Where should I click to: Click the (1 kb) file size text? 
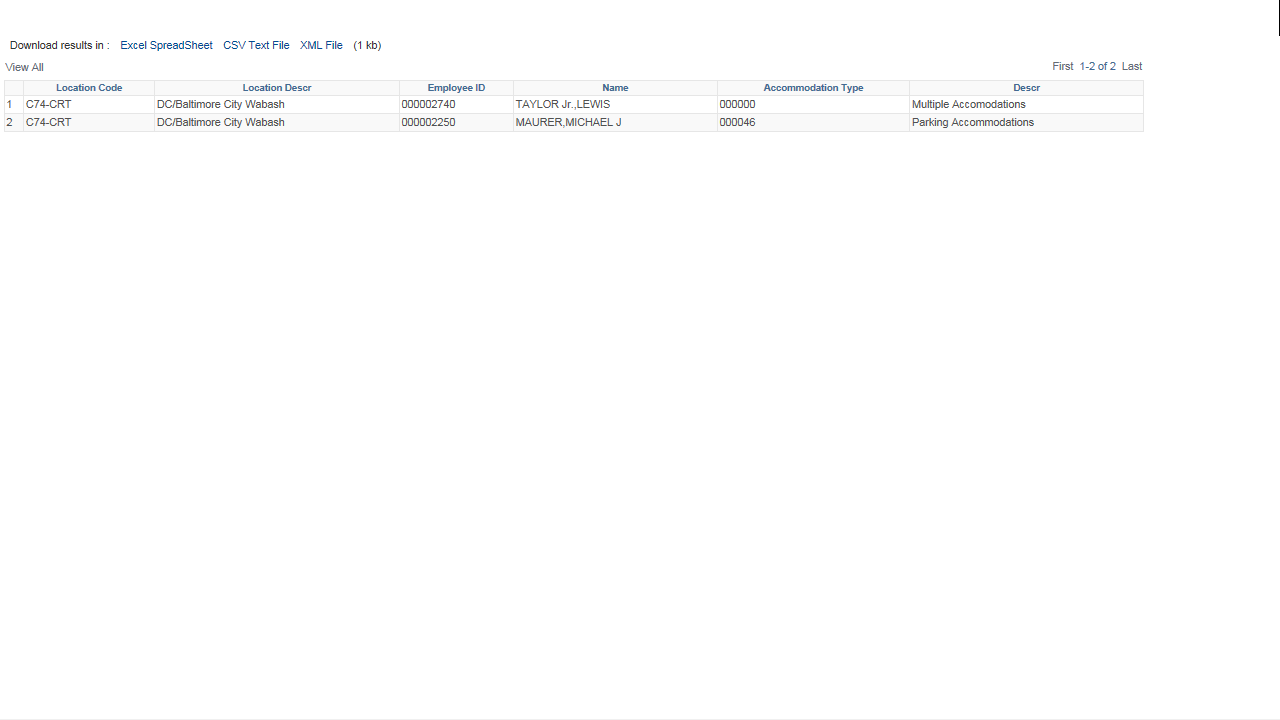pos(367,45)
